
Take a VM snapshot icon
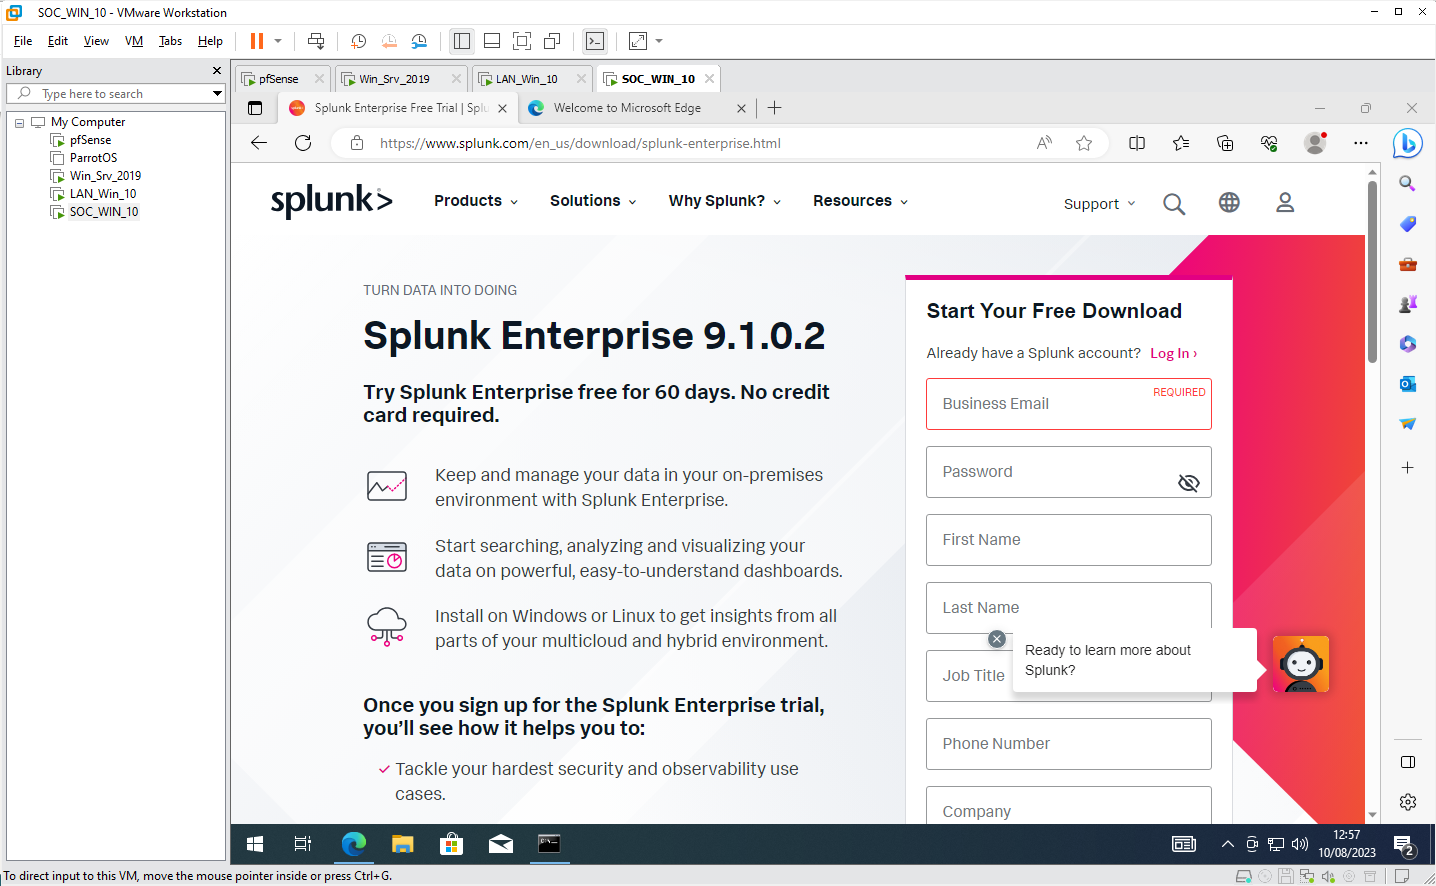358,41
